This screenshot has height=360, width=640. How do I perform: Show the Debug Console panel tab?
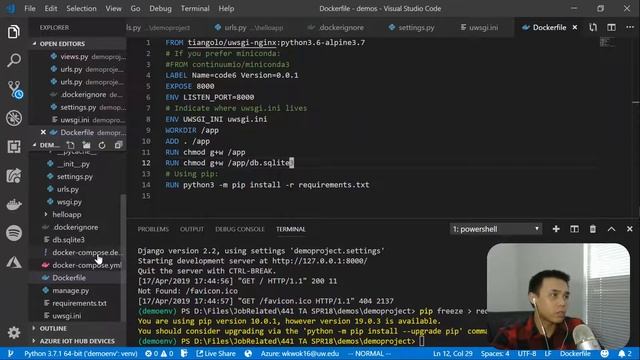pos(240,229)
